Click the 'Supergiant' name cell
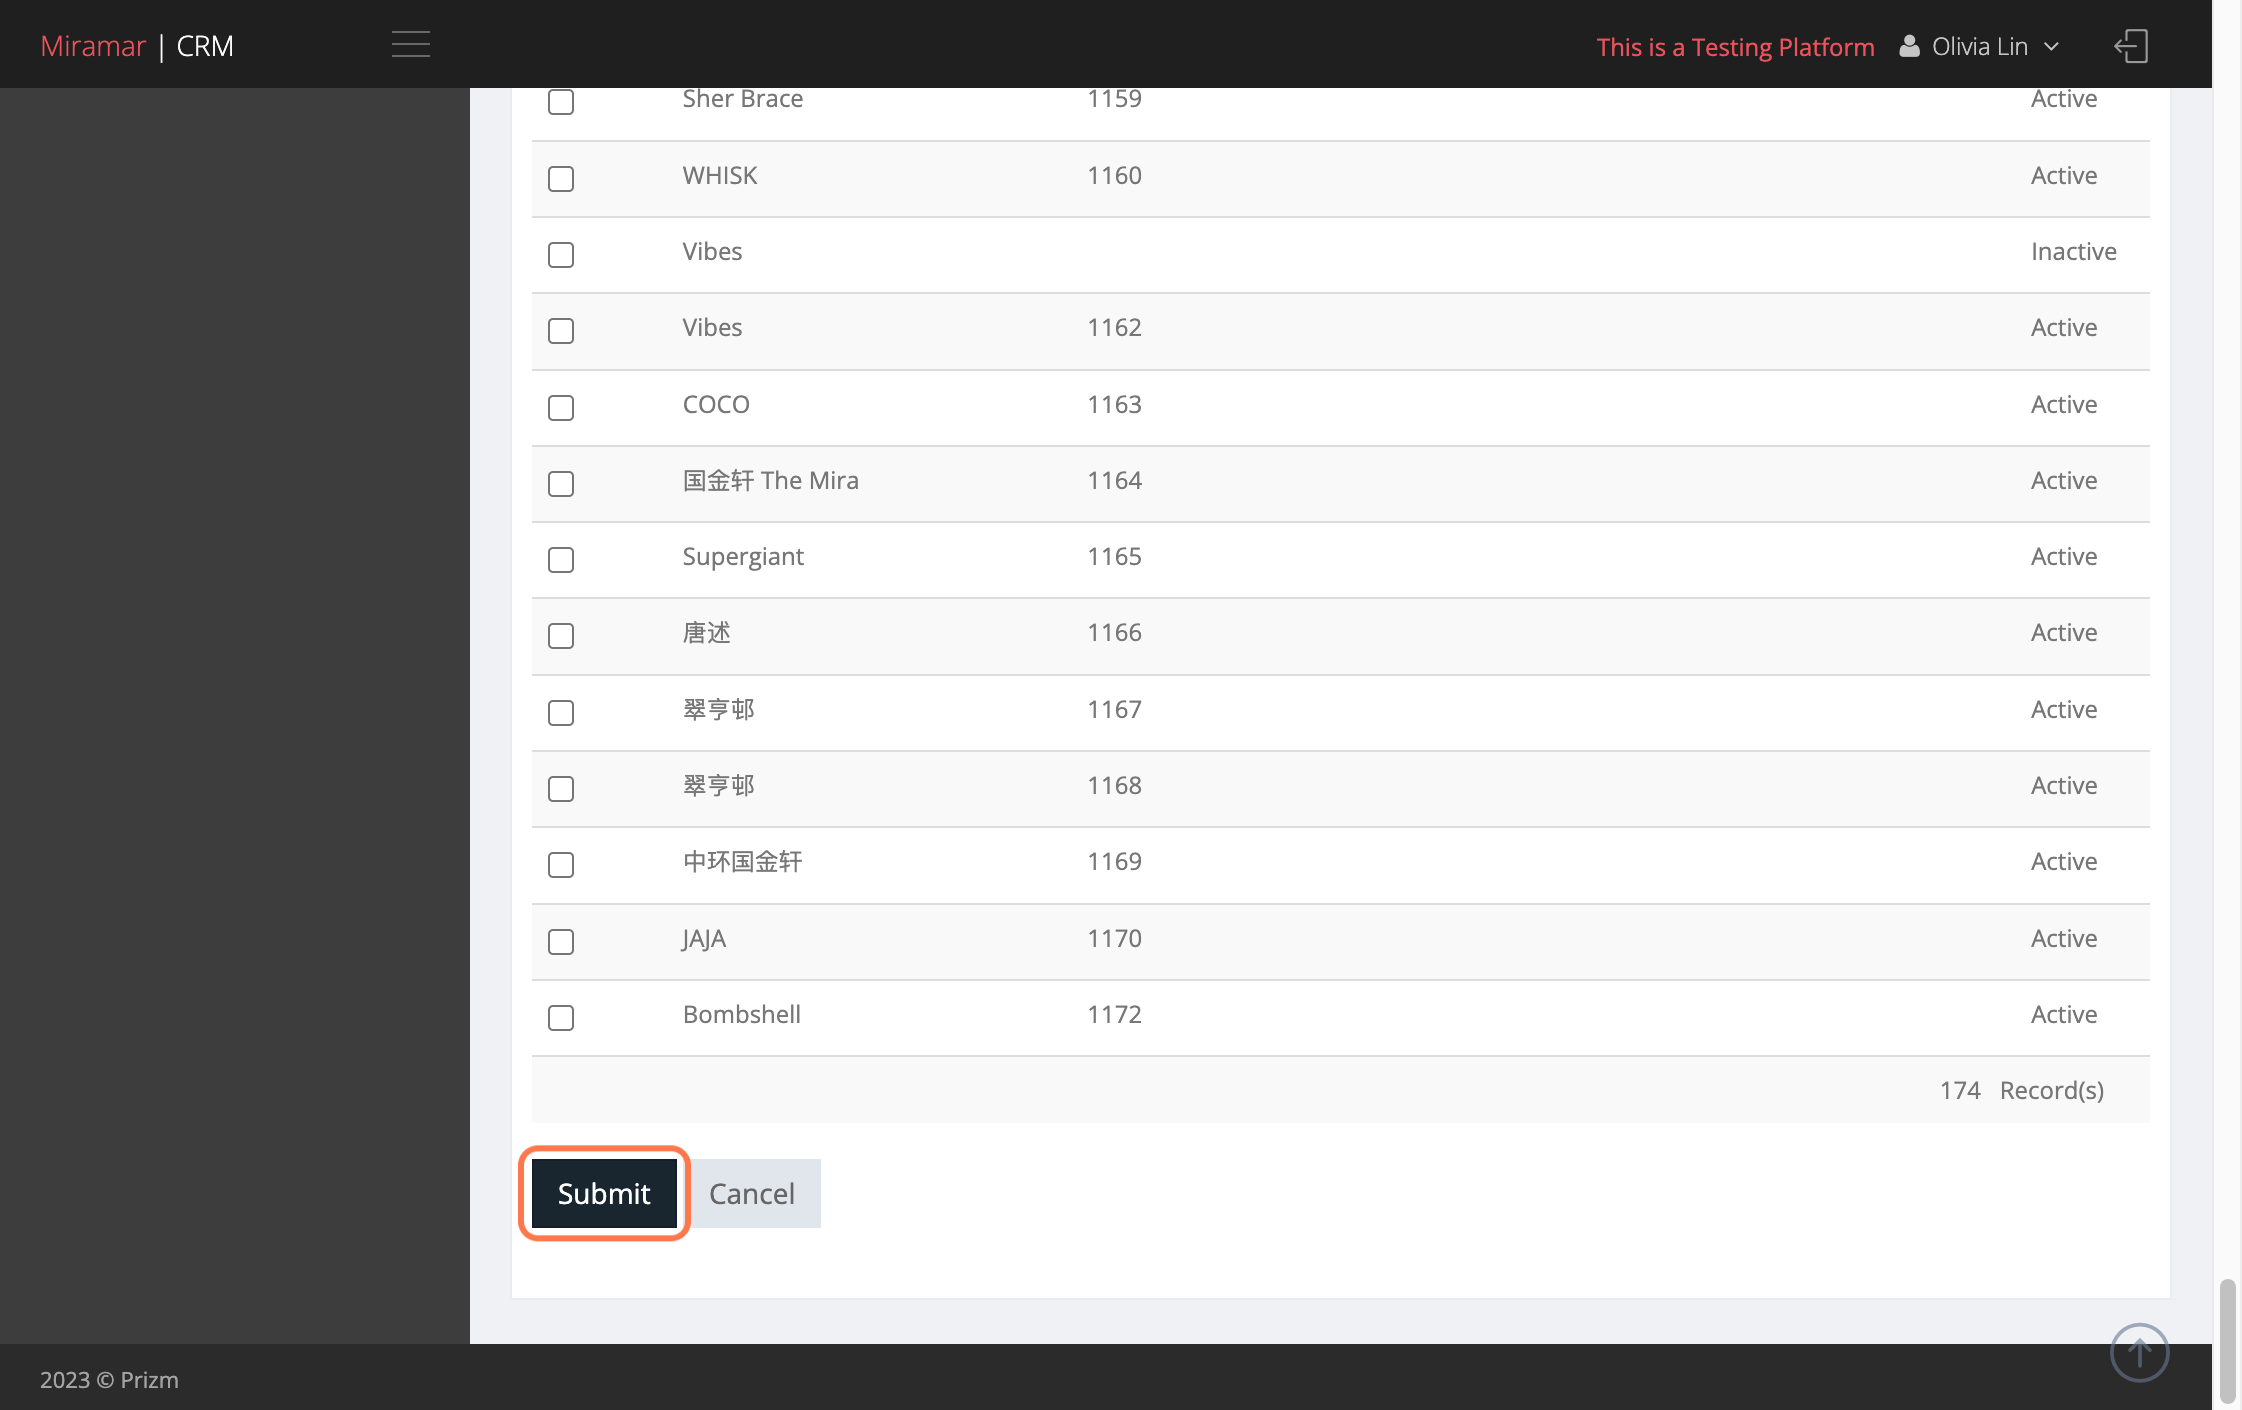This screenshot has height=1410, width=2242. [x=743, y=557]
